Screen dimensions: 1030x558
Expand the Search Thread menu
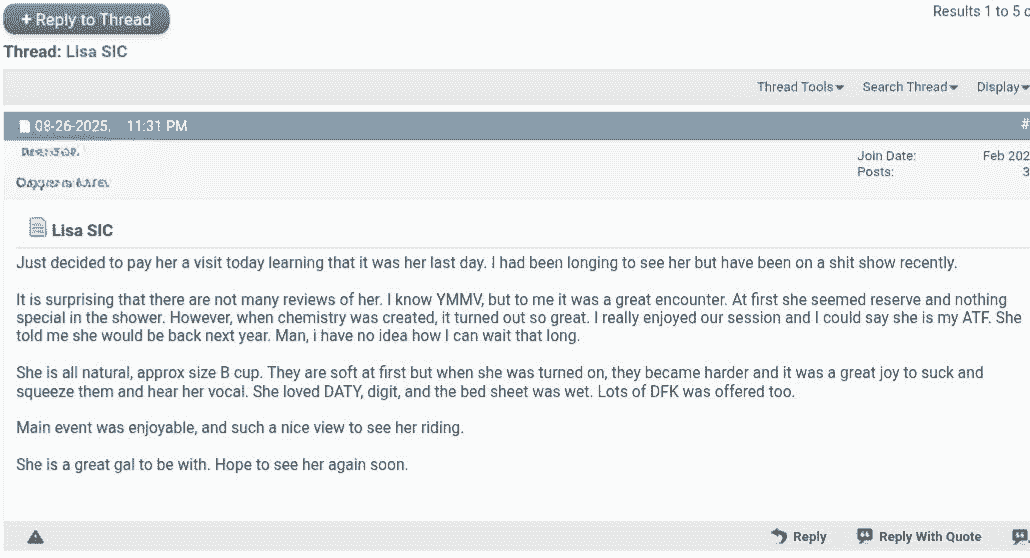click(x=910, y=87)
